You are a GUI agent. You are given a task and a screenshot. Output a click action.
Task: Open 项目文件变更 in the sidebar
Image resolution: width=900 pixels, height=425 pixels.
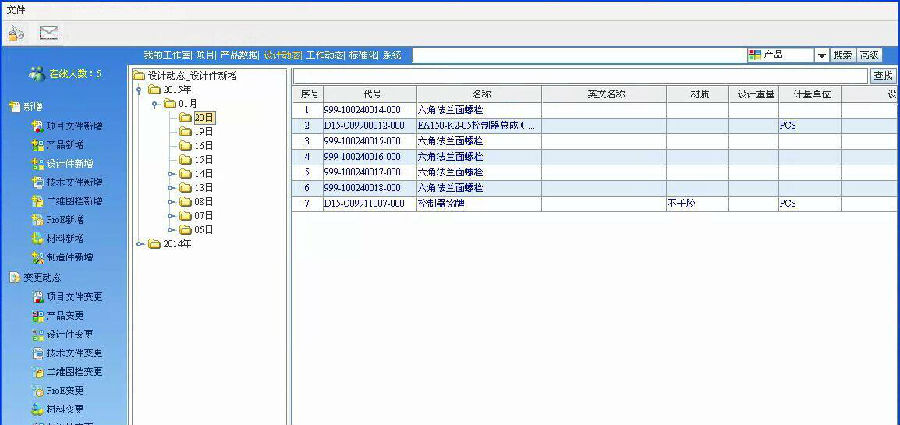(68, 297)
